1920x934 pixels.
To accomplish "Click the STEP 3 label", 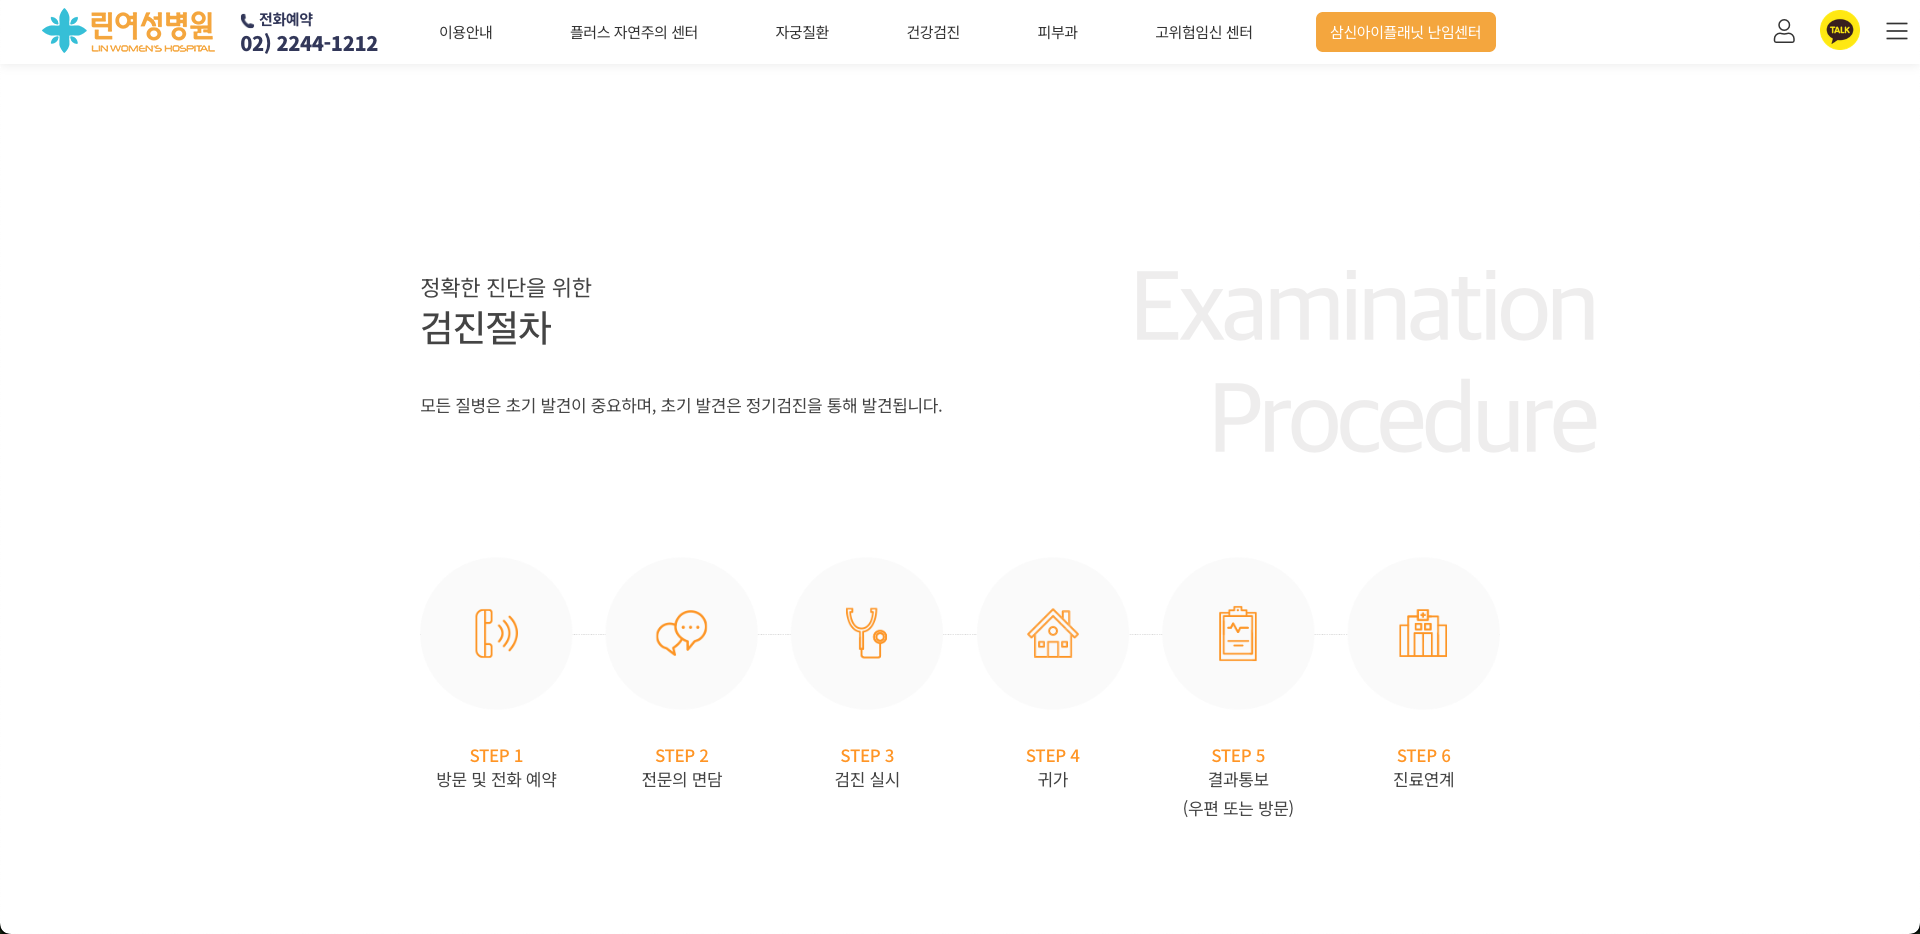I will (867, 756).
